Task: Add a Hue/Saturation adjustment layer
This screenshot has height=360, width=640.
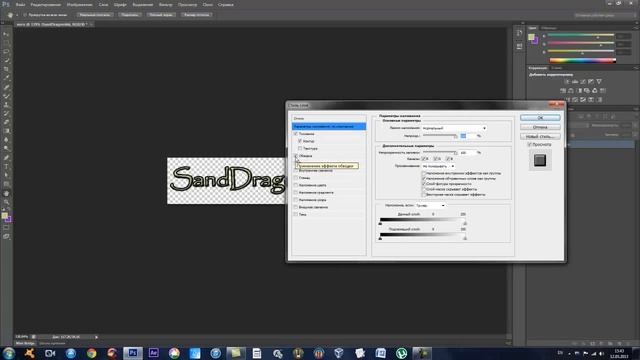Action: [563, 91]
